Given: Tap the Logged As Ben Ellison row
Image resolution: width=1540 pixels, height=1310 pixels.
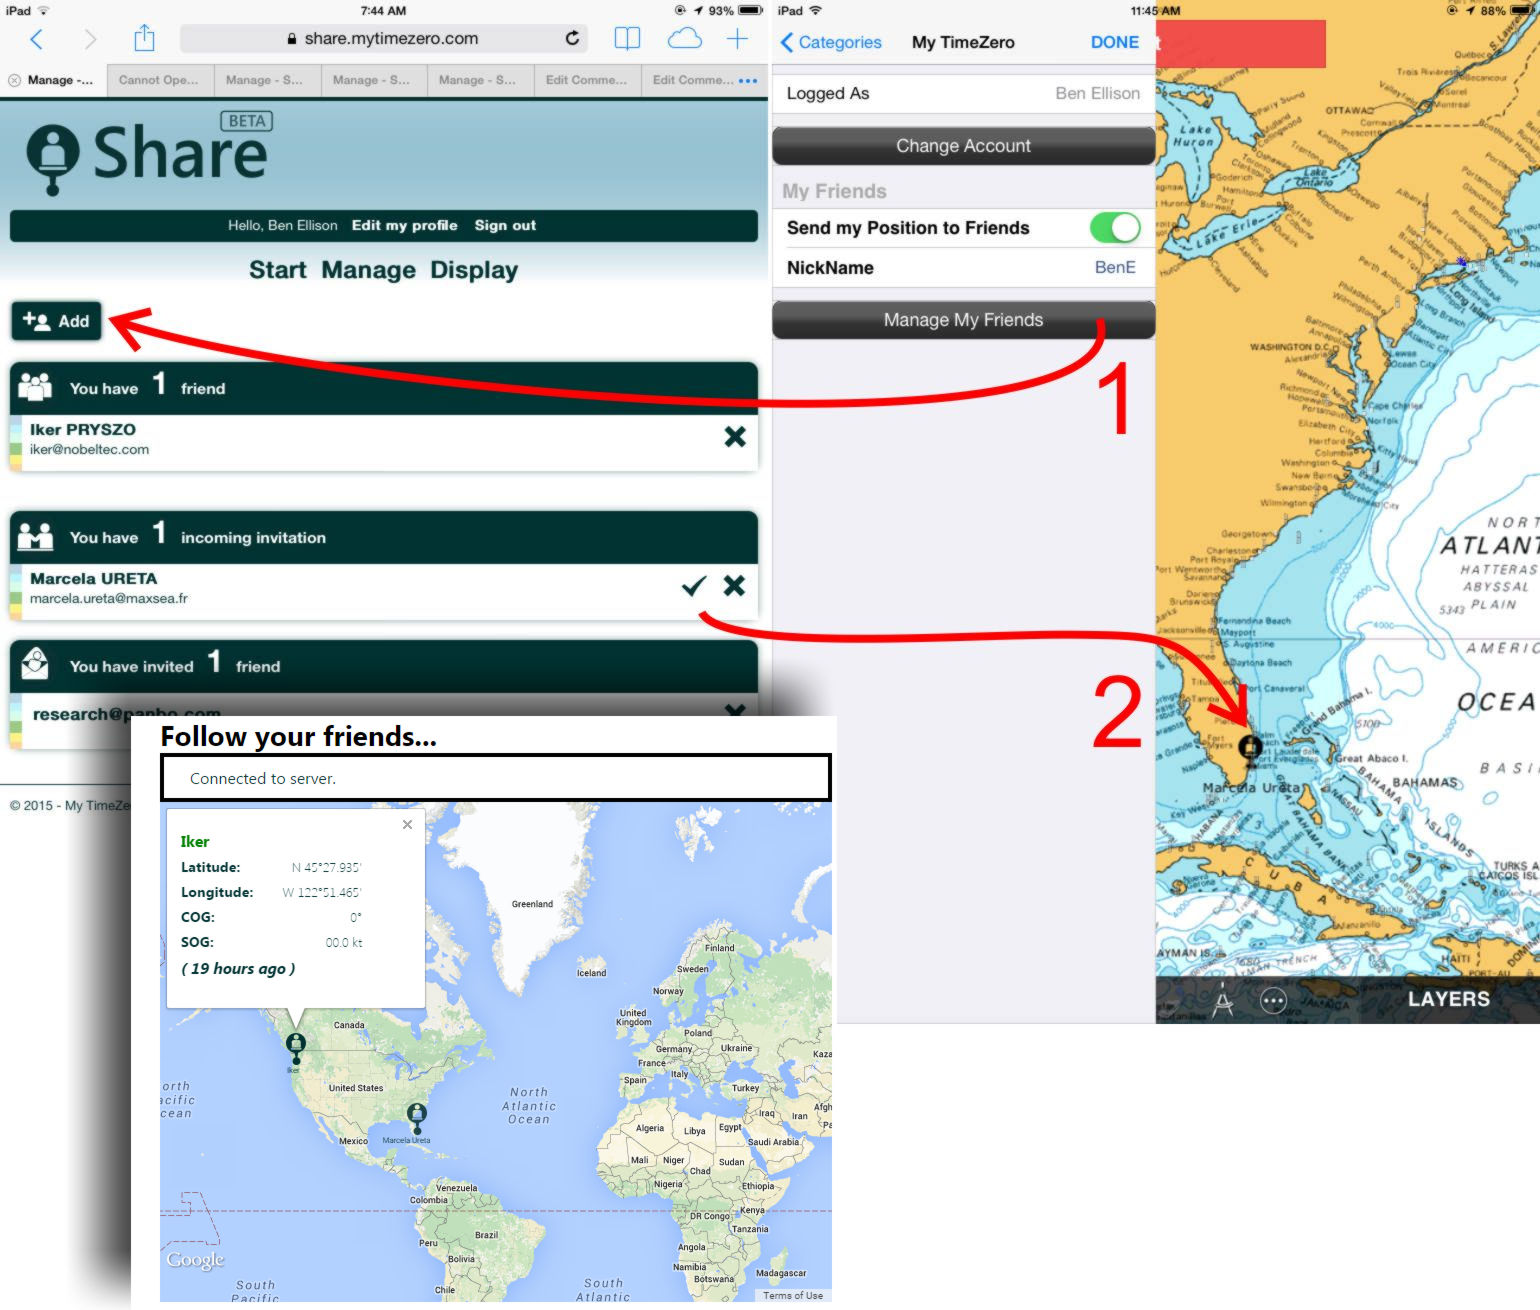Looking at the screenshot, I should 963,93.
